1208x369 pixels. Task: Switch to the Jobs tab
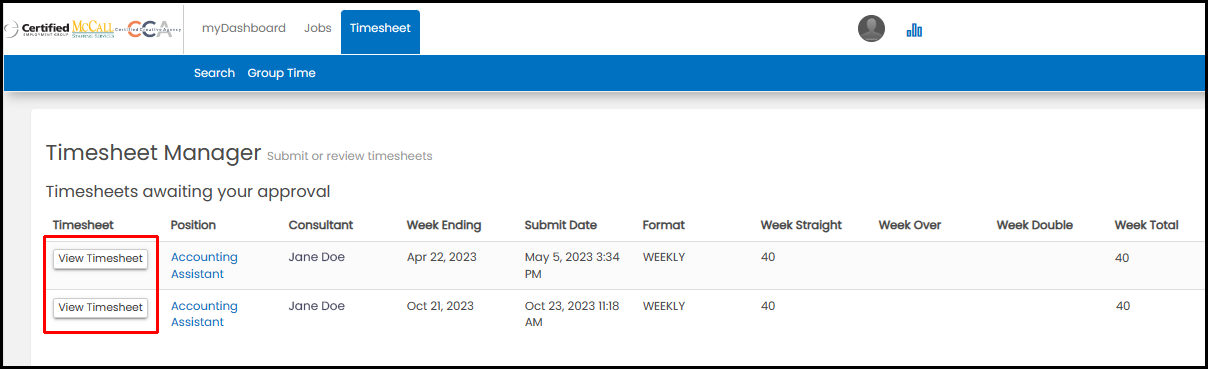point(318,28)
